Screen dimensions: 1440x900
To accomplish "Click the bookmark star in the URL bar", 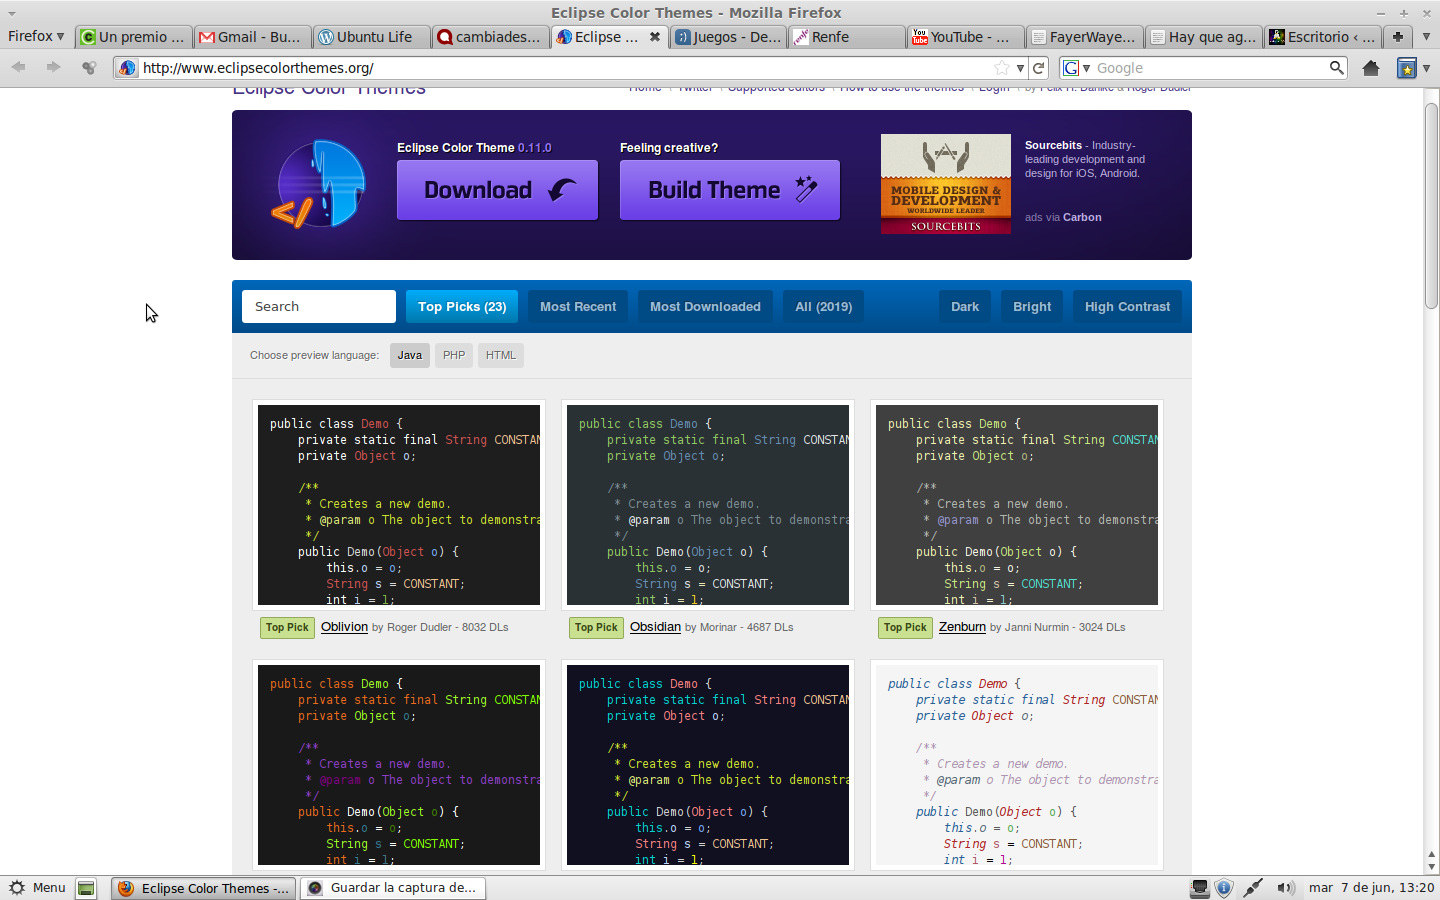I will tap(1002, 68).
